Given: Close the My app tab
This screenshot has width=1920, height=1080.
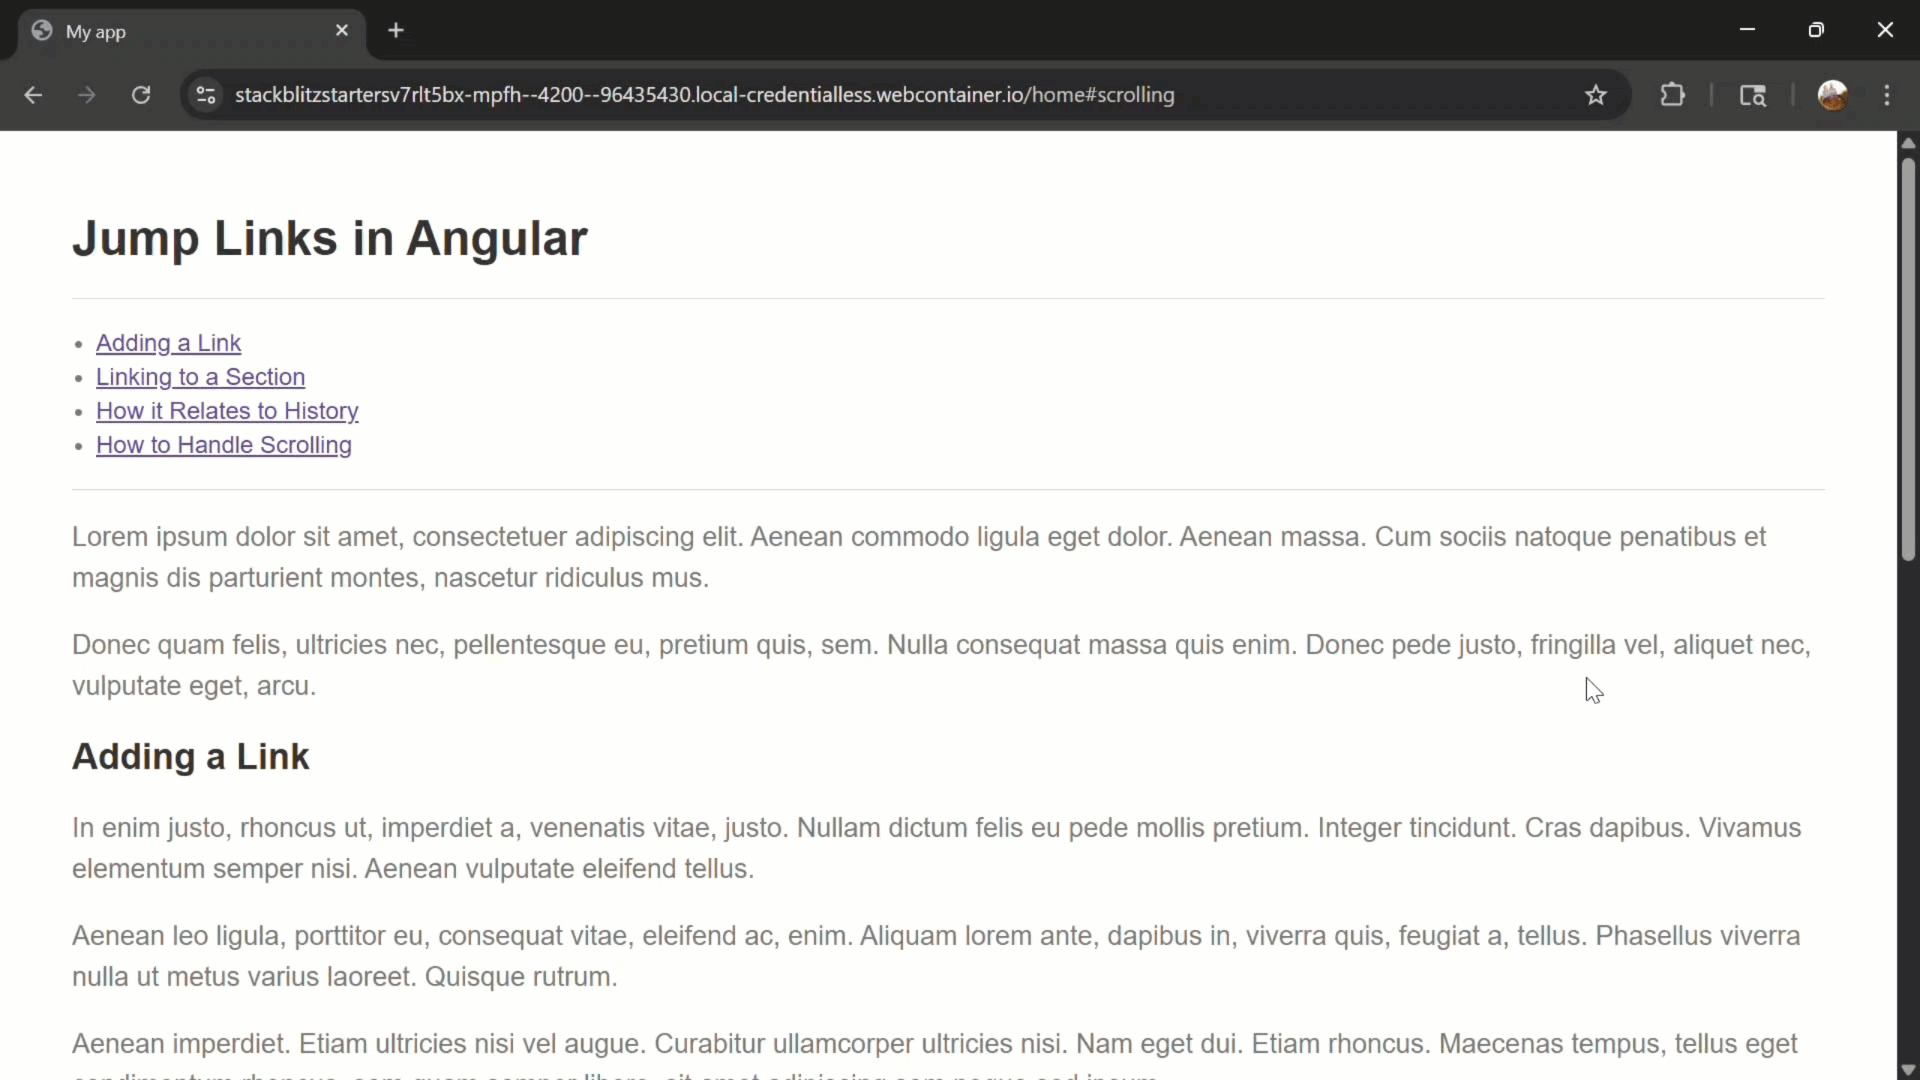Looking at the screenshot, I should tap(342, 31).
